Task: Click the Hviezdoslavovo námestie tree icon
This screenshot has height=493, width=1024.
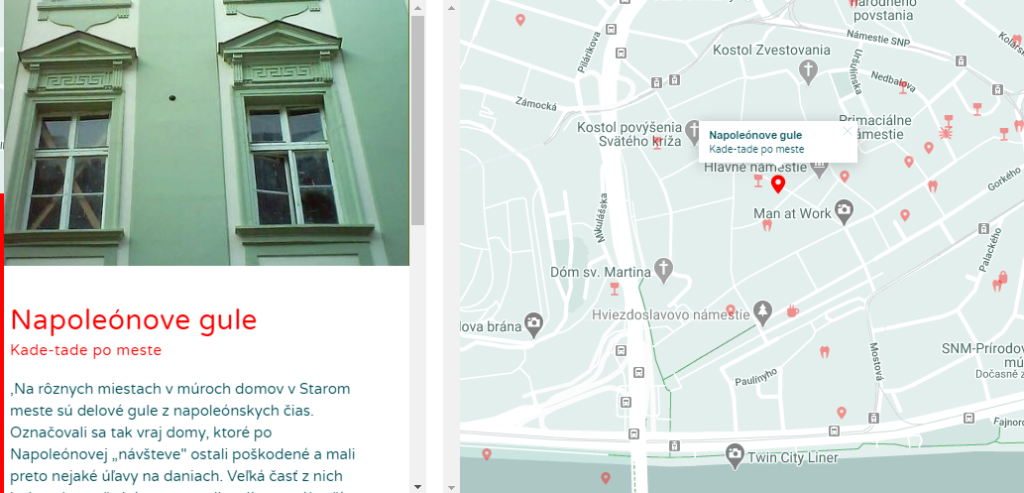Action: coord(764,312)
